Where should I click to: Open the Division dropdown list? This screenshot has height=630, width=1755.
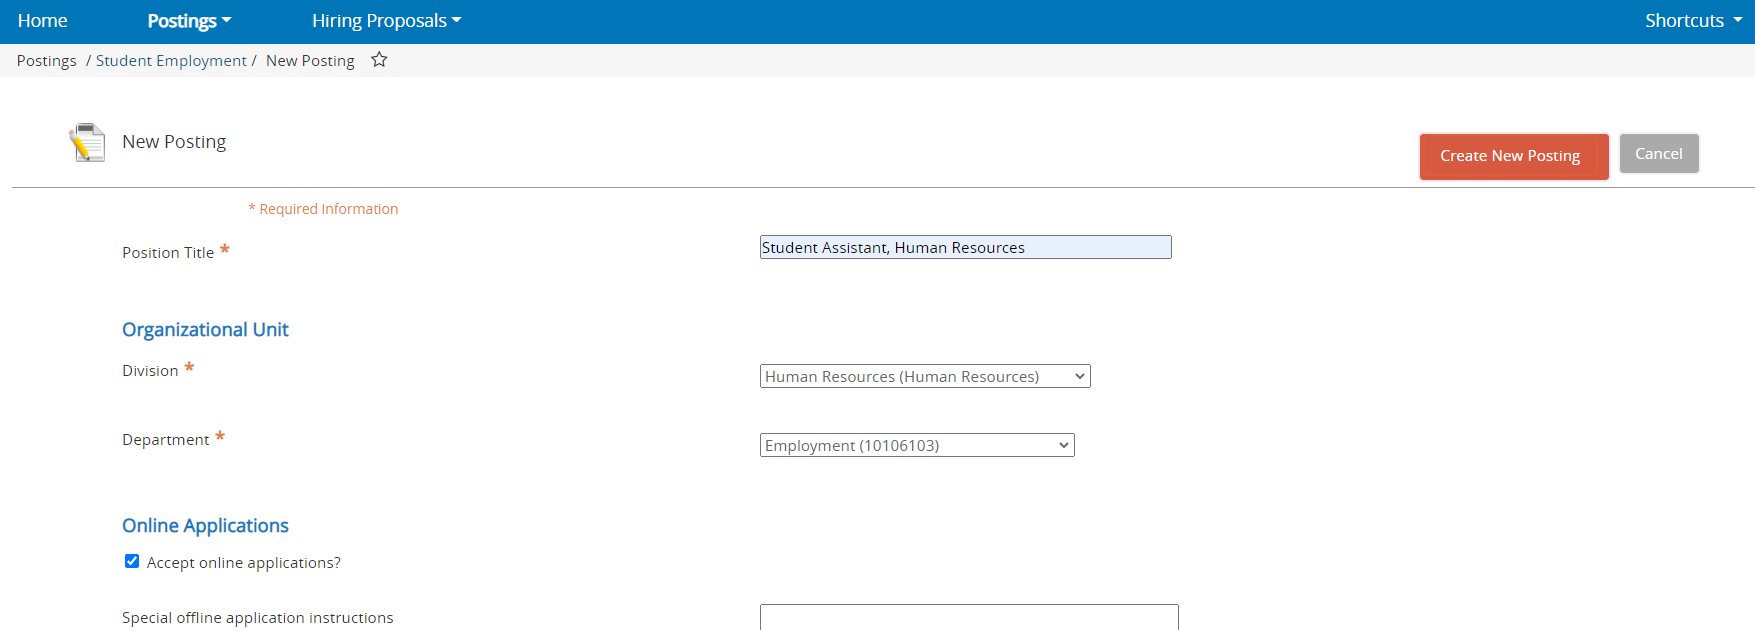924,377
